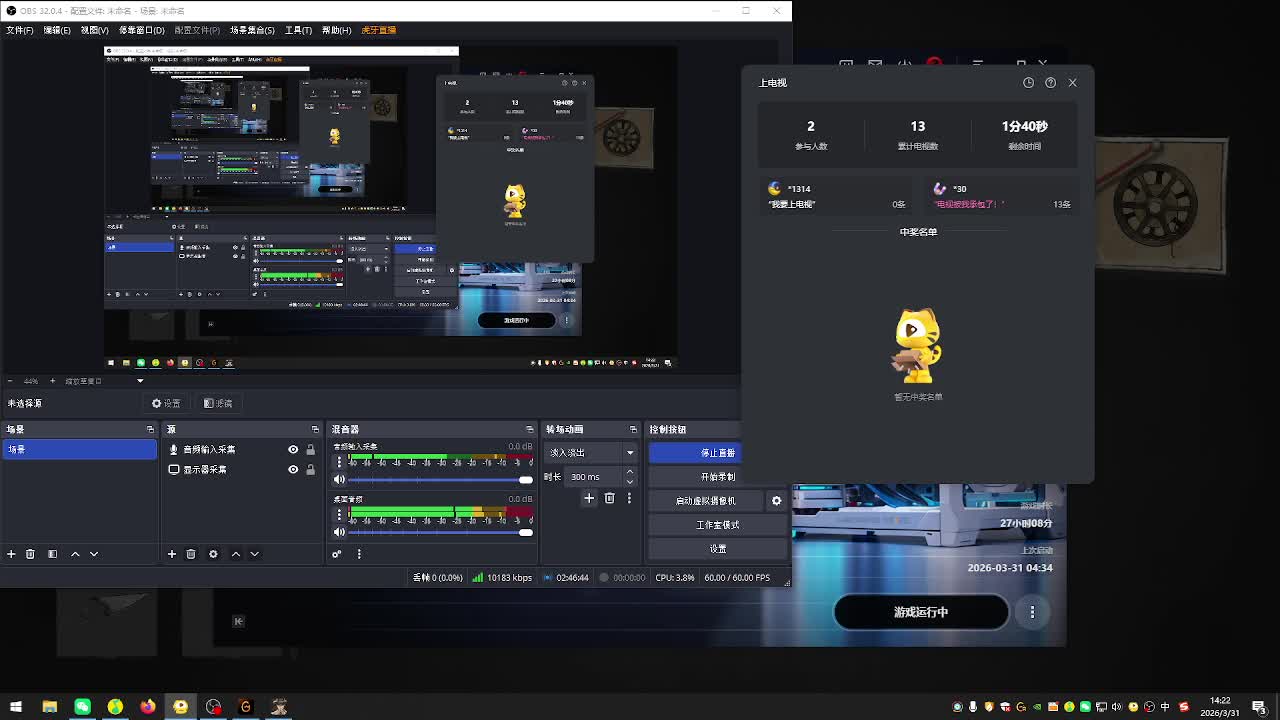Open the 工具(T) menu
The height and width of the screenshot is (720, 1280).
tap(298, 30)
